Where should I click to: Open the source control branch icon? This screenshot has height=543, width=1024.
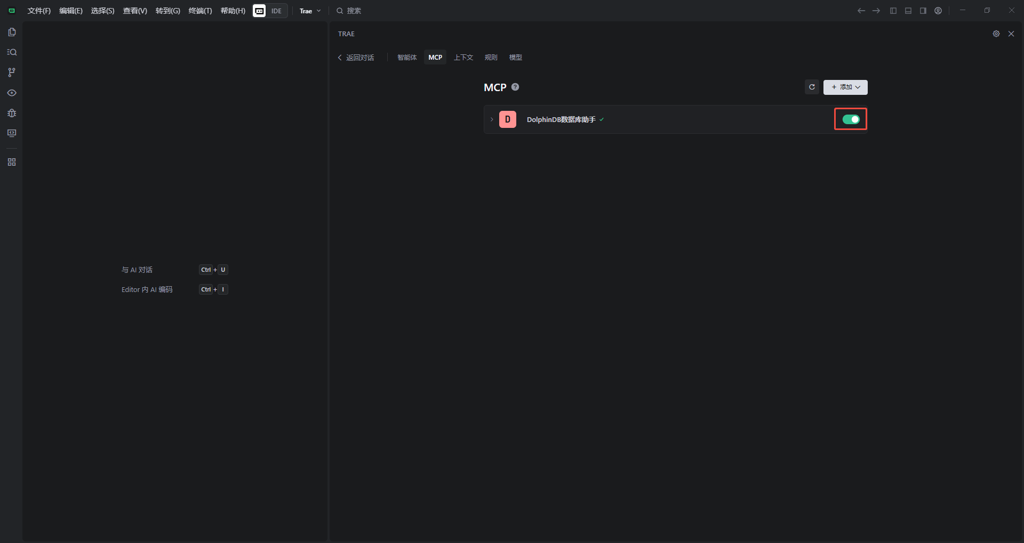point(12,72)
